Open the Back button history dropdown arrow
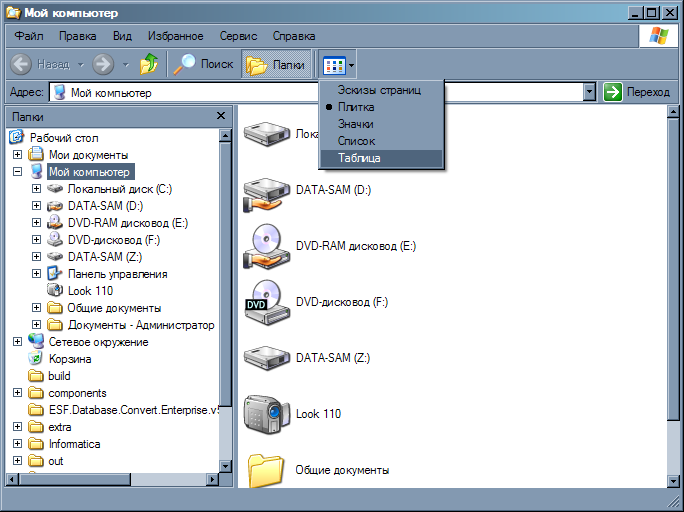This screenshot has height=512, width=684. (81, 65)
